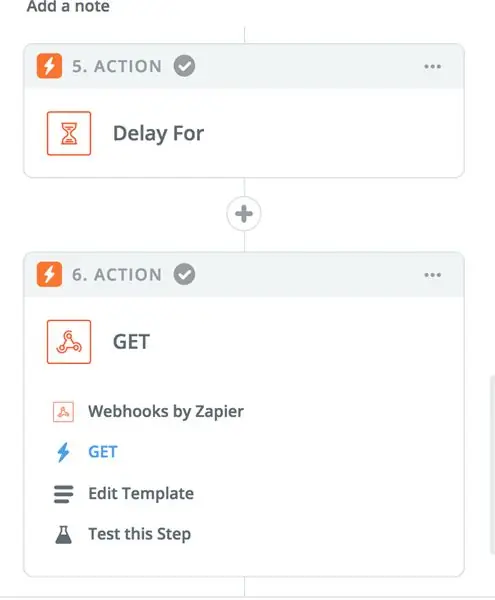495x600 pixels.
Task: Click the orange lightning icon on step 6
Action: pos(49,274)
